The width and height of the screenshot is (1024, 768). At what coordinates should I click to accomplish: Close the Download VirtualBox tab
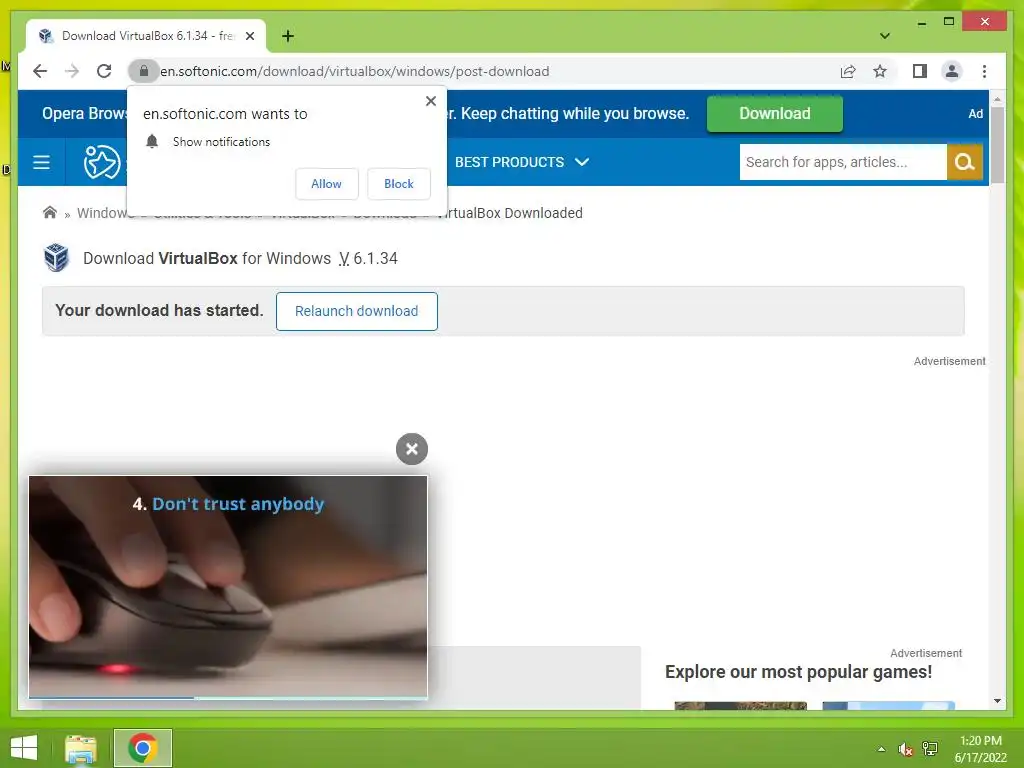point(250,36)
